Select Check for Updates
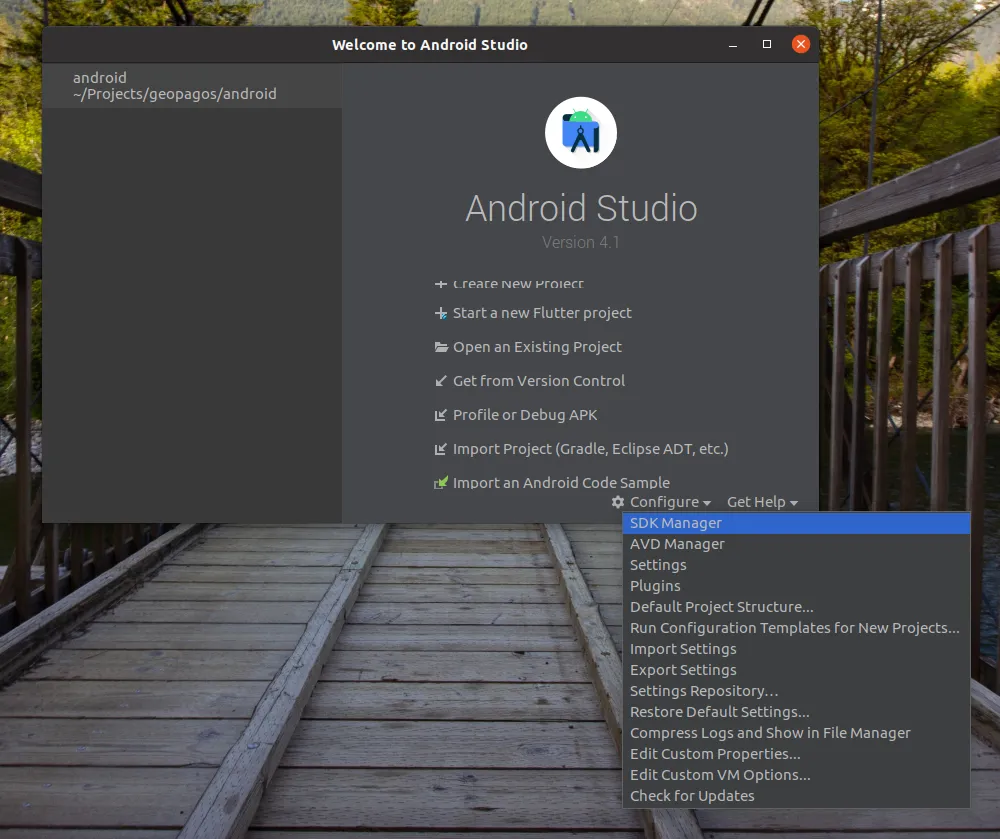The width and height of the screenshot is (1000, 839). [x=796, y=796]
